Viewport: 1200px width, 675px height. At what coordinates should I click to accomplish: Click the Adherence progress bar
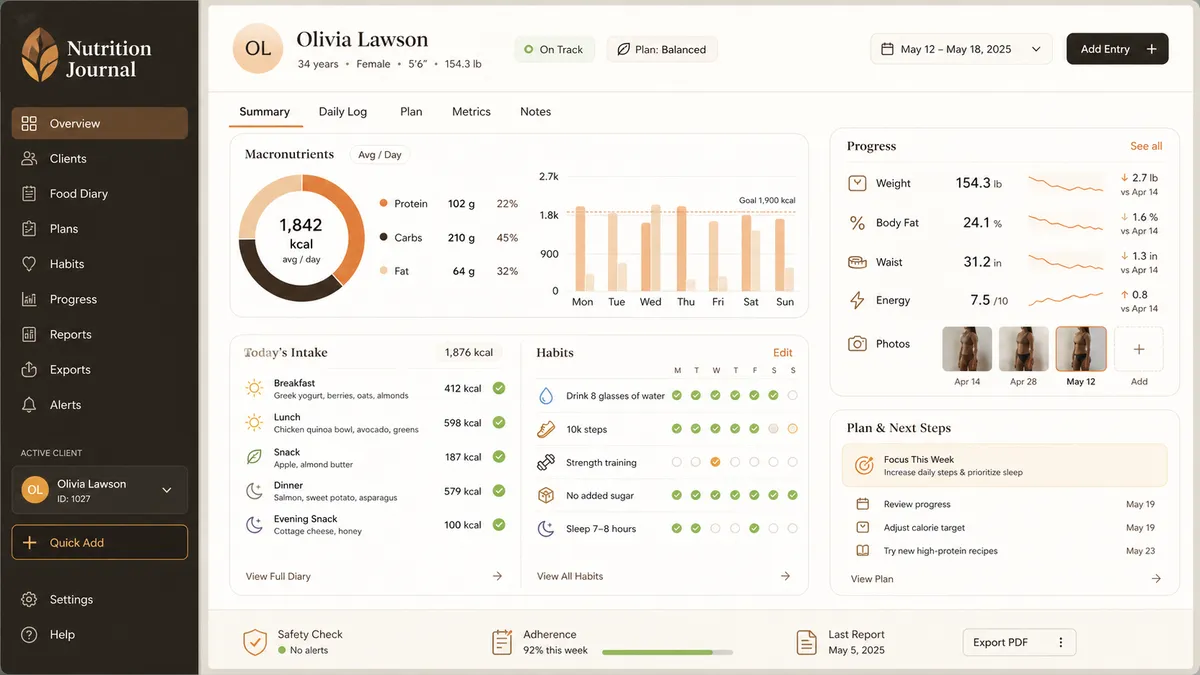(667, 653)
